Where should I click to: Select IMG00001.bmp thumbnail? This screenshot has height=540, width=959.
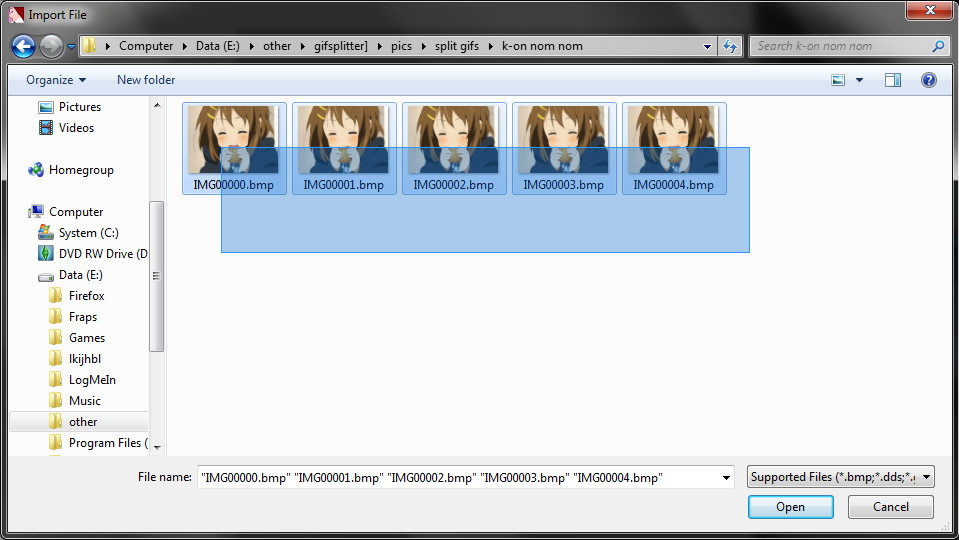pyautogui.click(x=344, y=149)
